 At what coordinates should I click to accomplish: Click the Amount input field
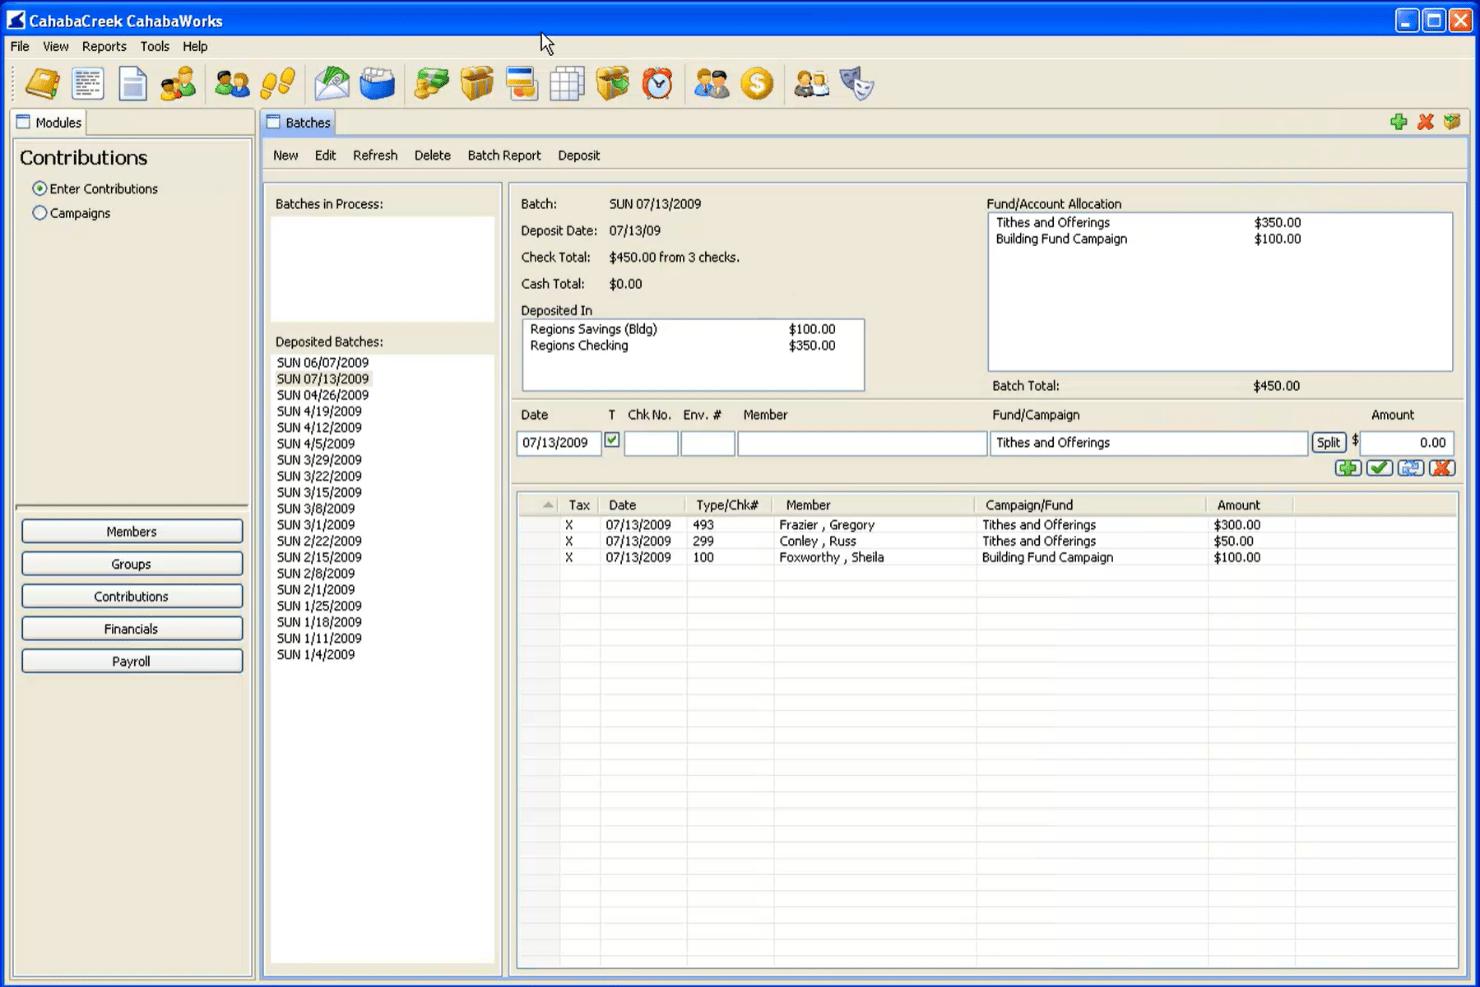[1406, 443]
